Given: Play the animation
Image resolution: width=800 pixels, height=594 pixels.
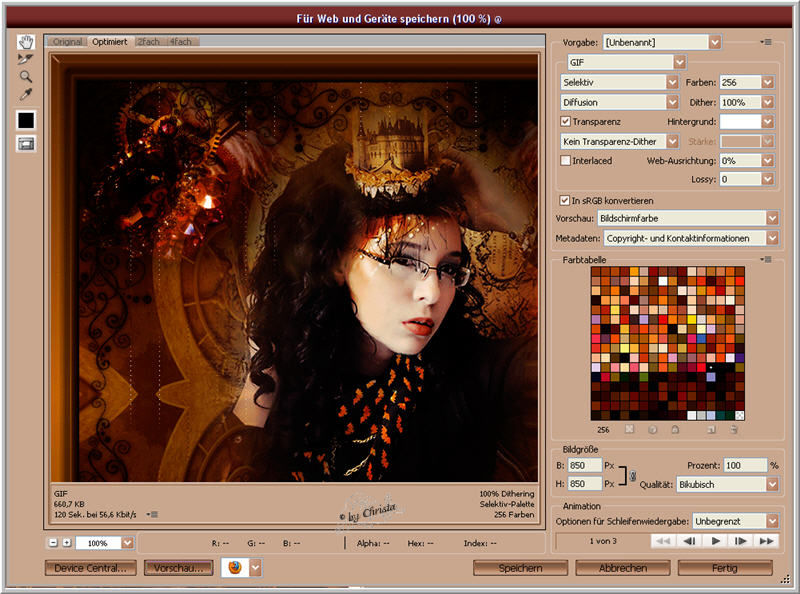Looking at the screenshot, I should pyautogui.click(x=715, y=540).
